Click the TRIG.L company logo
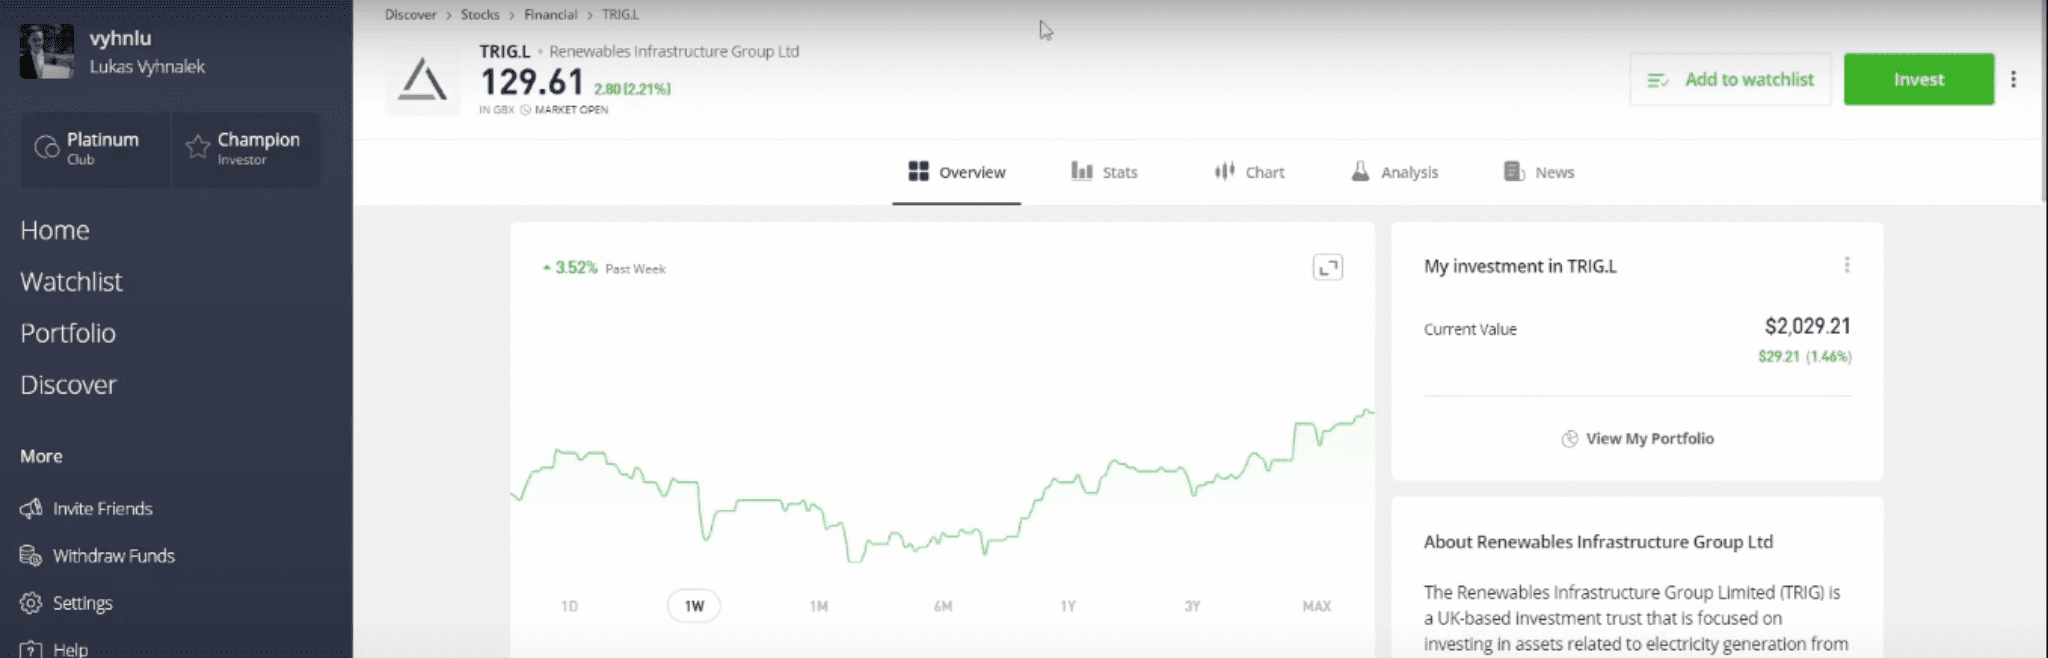This screenshot has width=2048, height=658. click(x=423, y=80)
